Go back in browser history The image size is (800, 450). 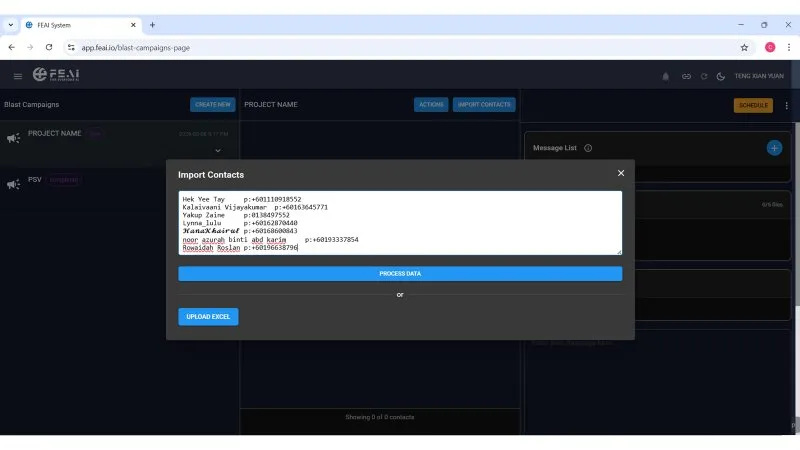12,47
